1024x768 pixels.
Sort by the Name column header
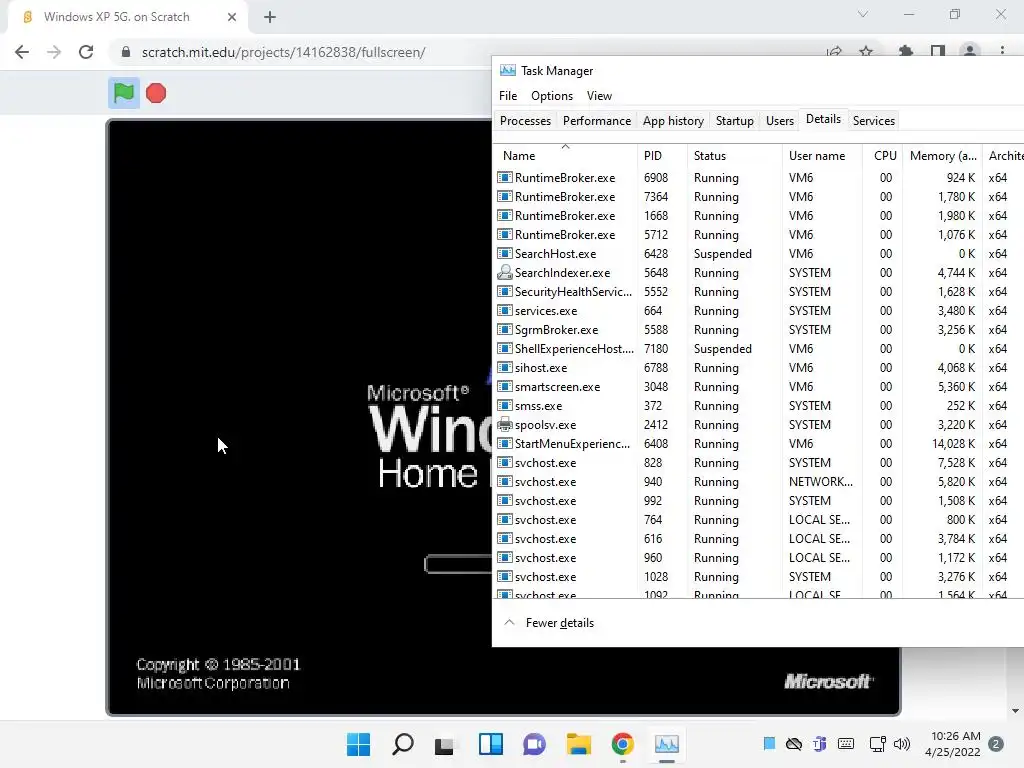click(x=565, y=155)
